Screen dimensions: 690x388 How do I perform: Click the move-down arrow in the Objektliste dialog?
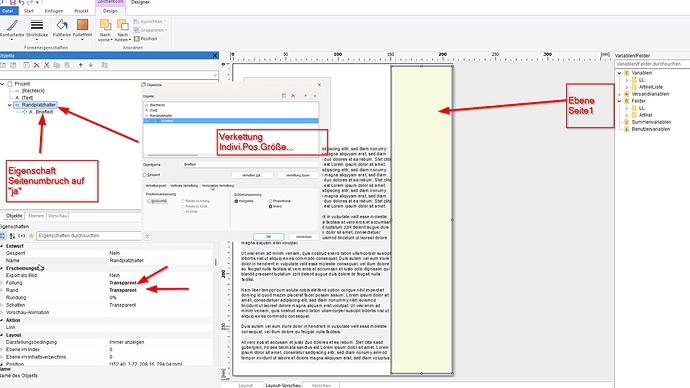pyautogui.click(x=315, y=96)
